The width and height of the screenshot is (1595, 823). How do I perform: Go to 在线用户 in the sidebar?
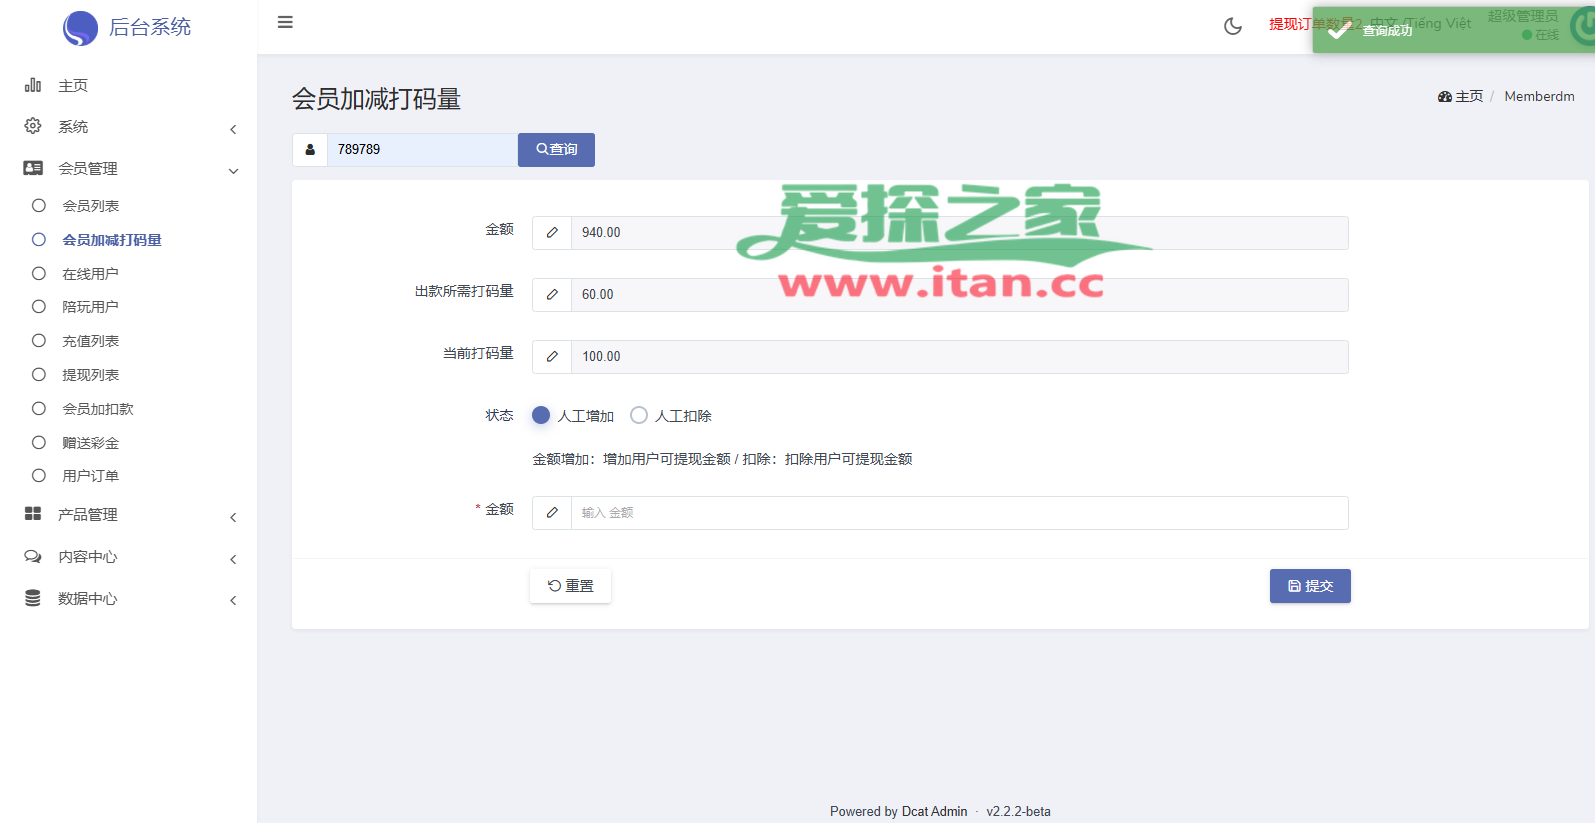click(x=91, y=274)
